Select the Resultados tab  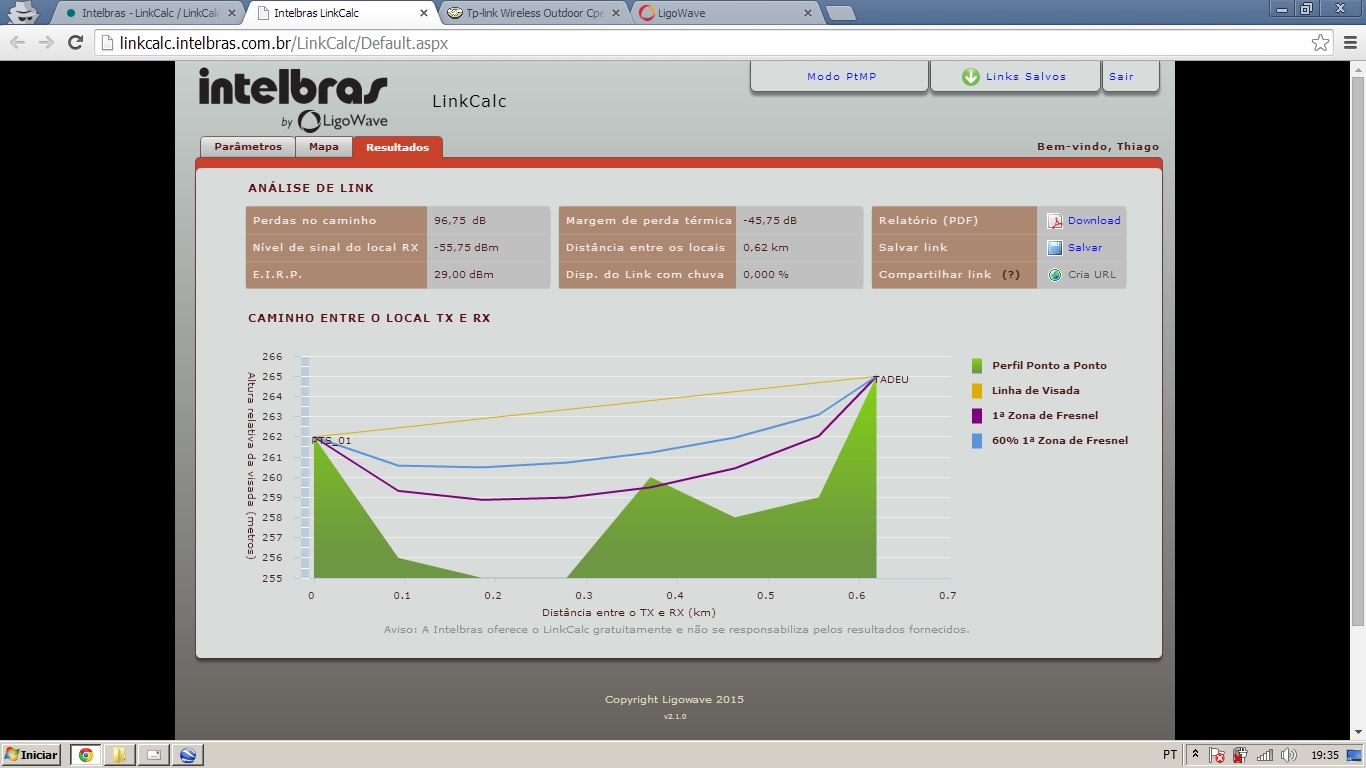(x=397, y=147)
